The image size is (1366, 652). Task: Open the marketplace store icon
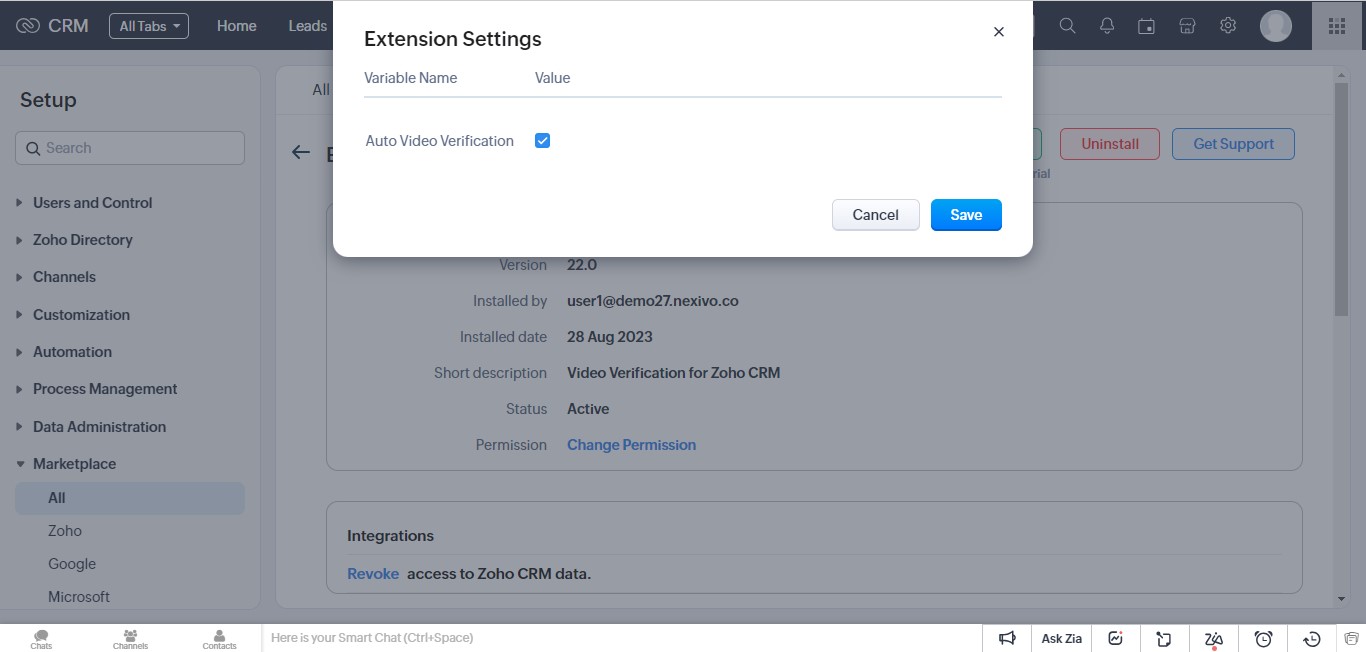(x=1187, y=26)
